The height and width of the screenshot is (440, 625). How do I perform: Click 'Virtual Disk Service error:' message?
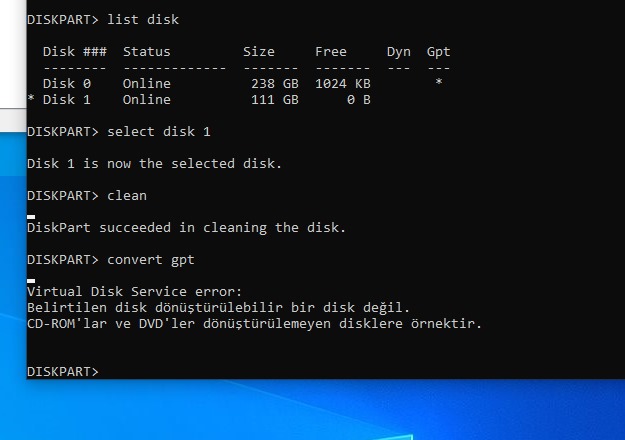point(135,292)
